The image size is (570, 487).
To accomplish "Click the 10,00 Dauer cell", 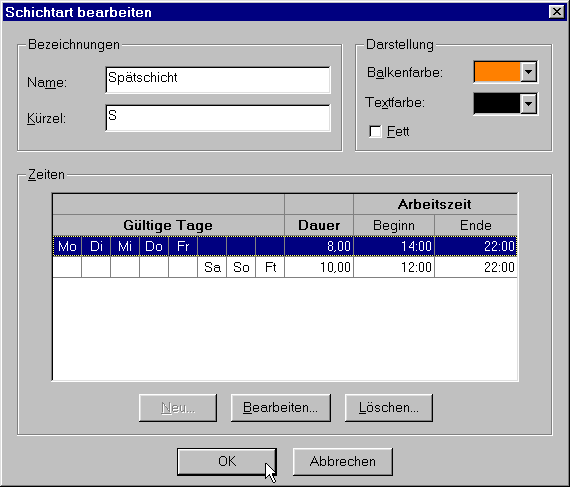I will pos(319,267).
